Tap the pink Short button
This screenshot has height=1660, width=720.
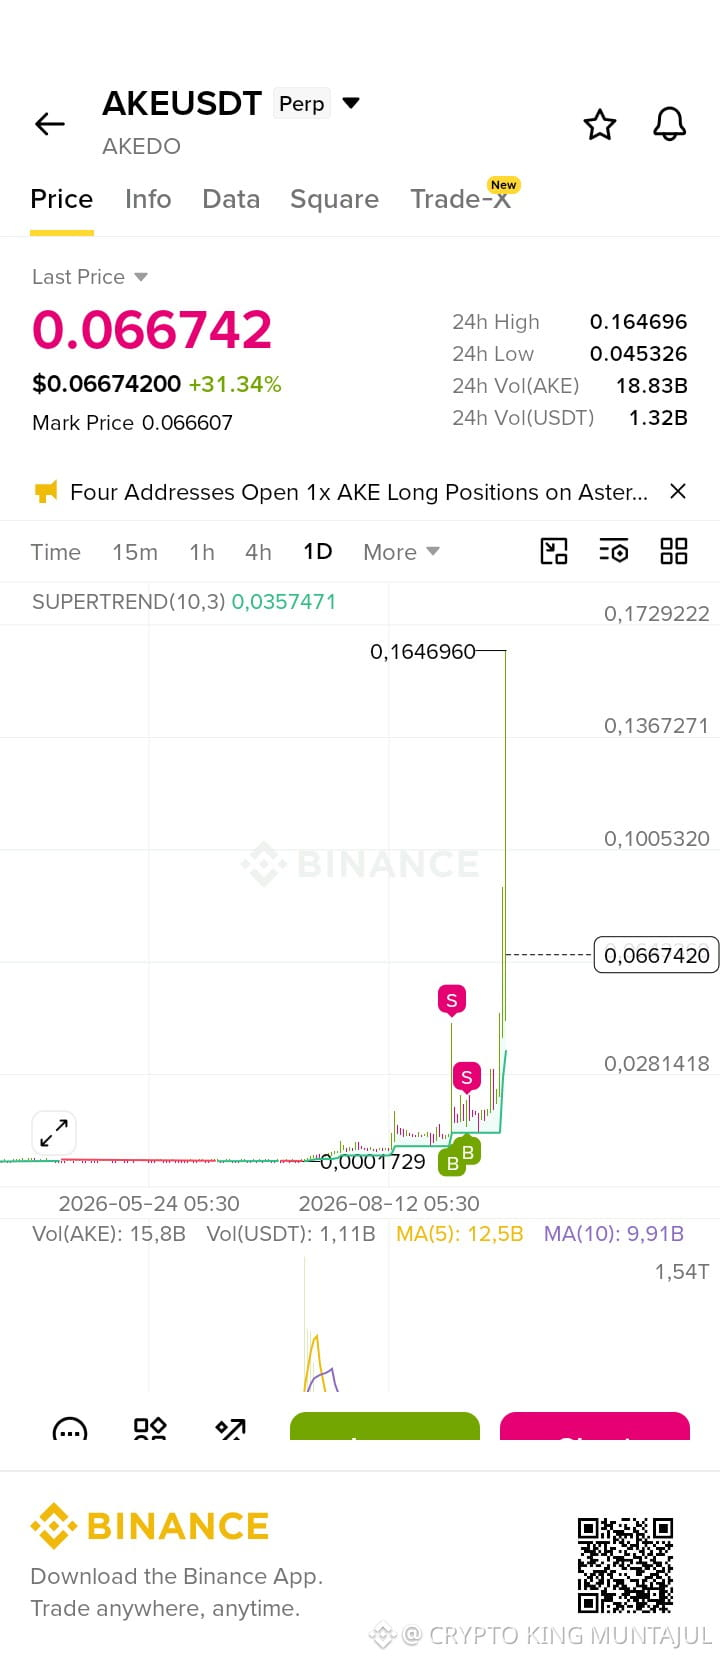coord(595,1426)
